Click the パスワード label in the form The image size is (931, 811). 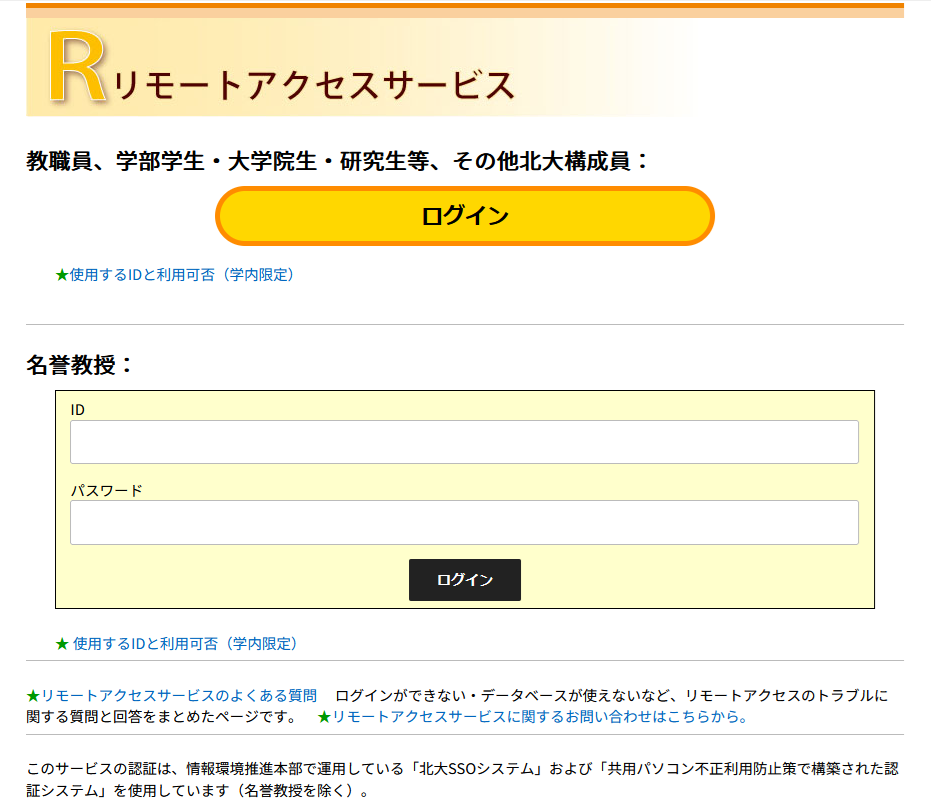pyautogui.click(x=107, y=490)
